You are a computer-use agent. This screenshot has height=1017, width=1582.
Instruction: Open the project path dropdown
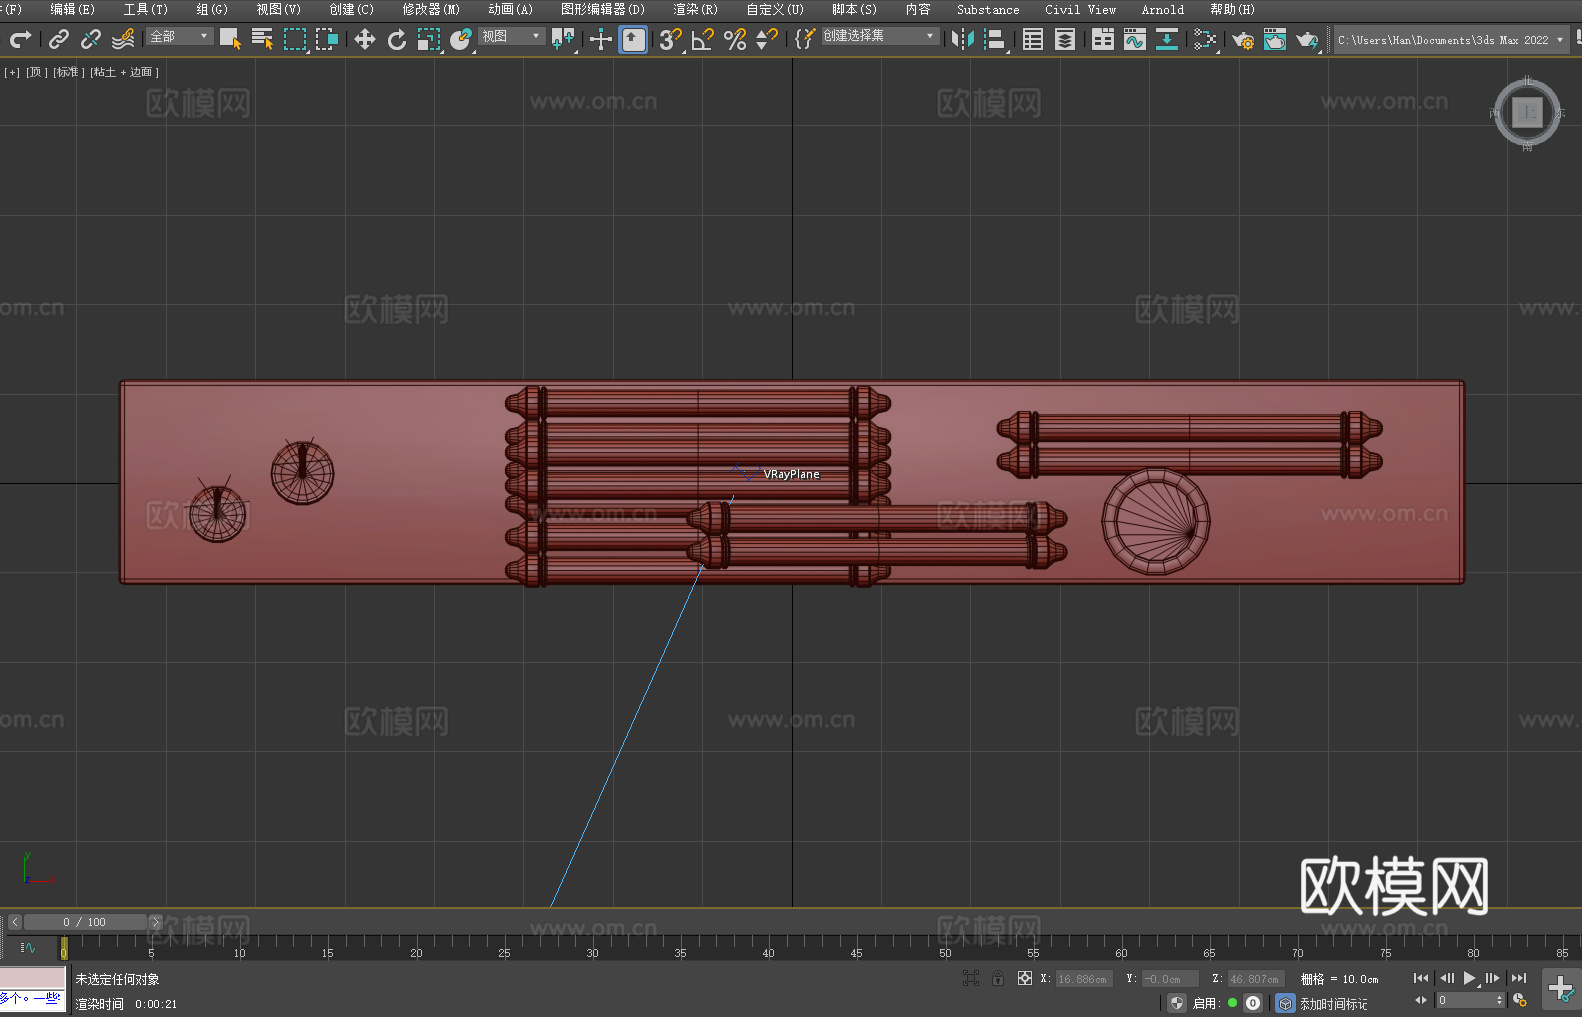(1451, 40)
